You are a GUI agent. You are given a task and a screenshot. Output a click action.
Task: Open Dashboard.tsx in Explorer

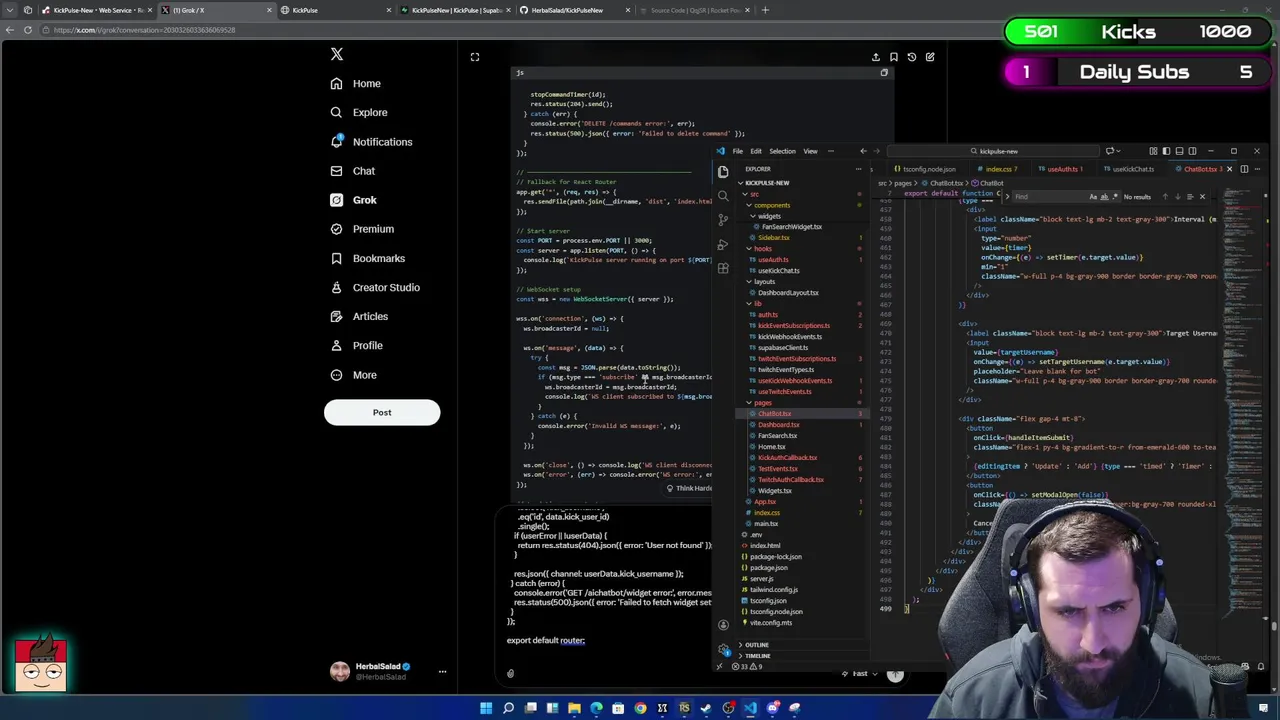pos(779,425)
